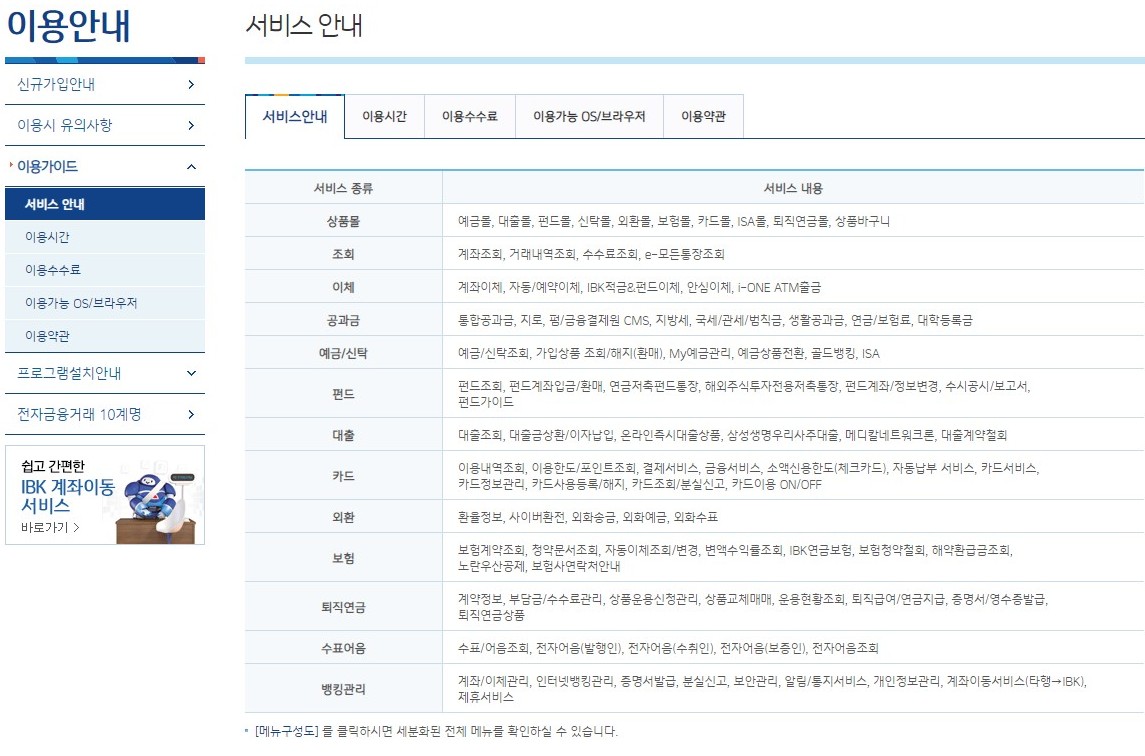Click 서비스 종류 column header
Image resolution: width=1145 pixels, height=756 pixels.
pyautogui.click(x=343, y=188)
